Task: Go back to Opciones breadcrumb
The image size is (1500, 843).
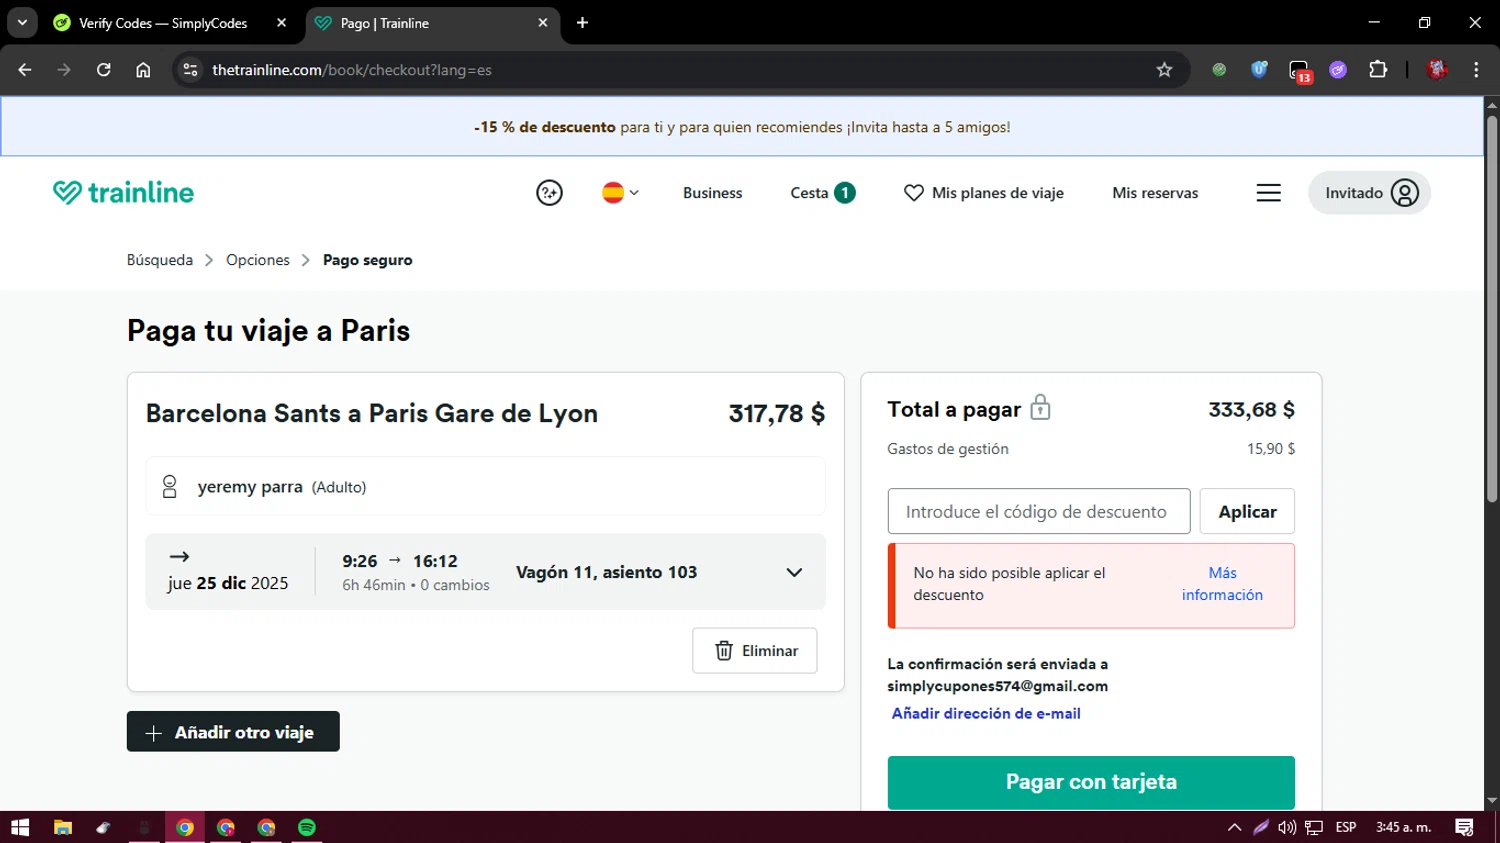Action: point(258,260)
